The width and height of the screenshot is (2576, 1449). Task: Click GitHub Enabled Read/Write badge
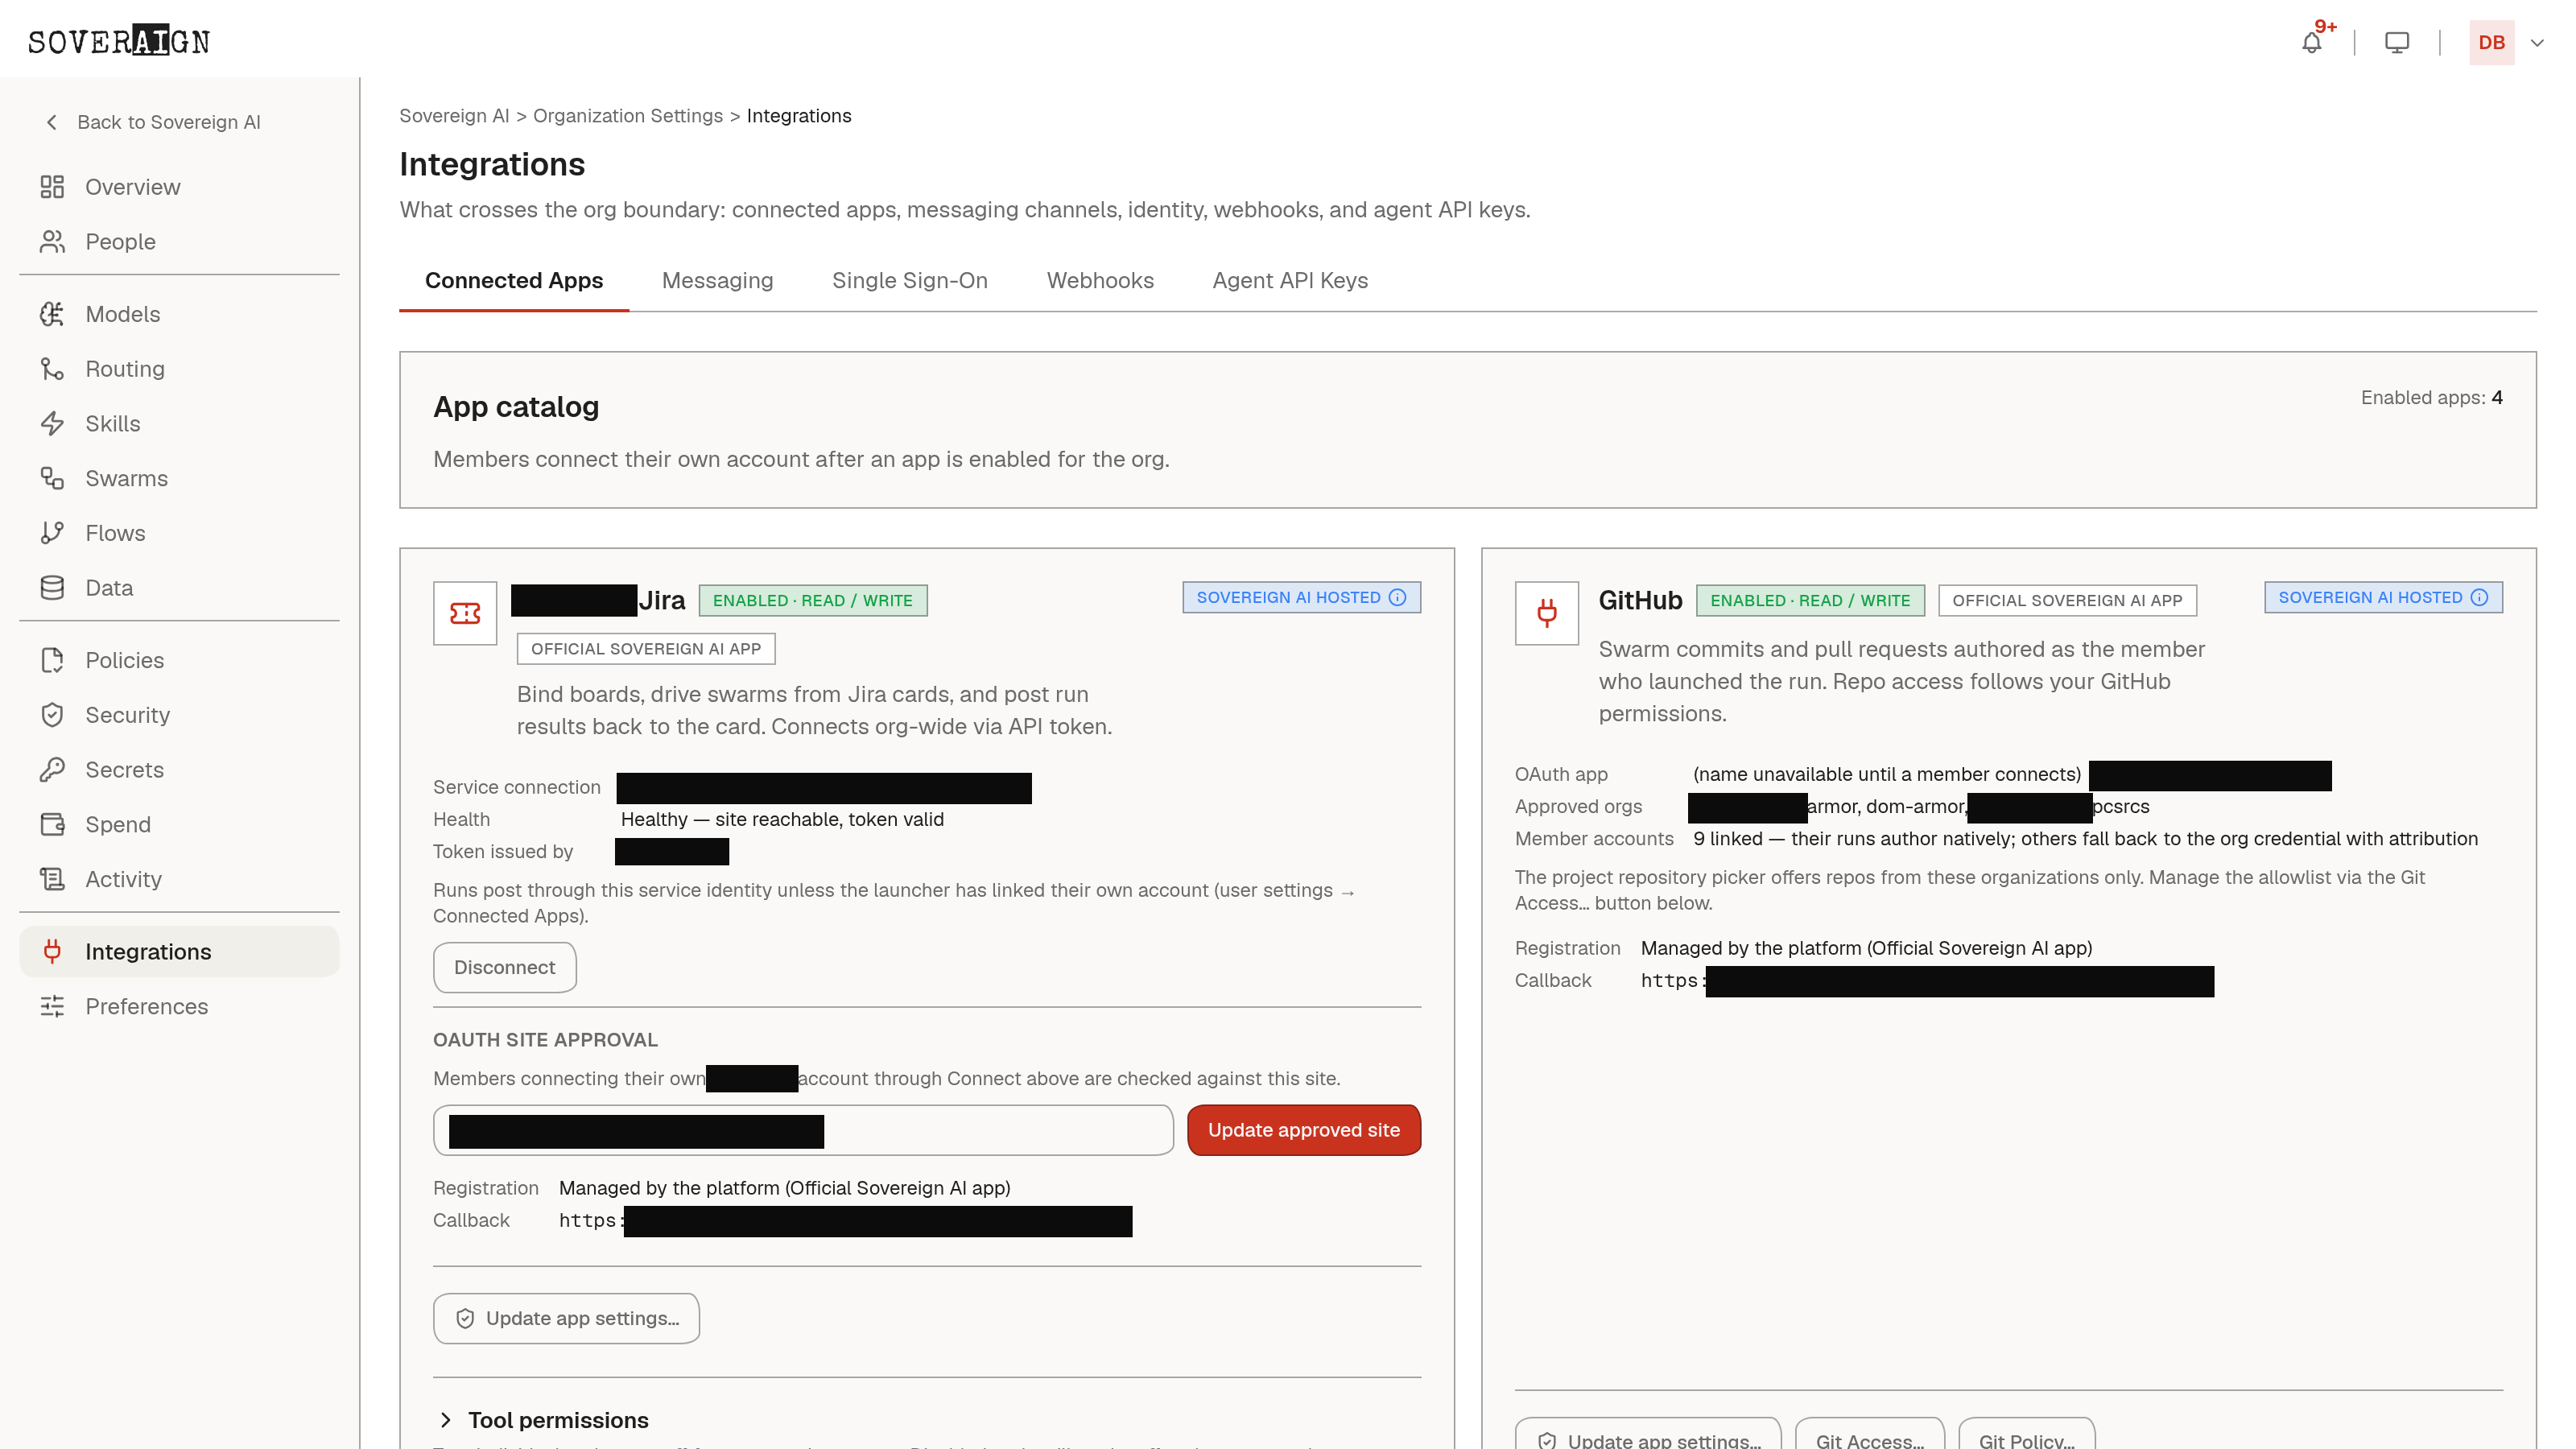[x=1810, y=600]
